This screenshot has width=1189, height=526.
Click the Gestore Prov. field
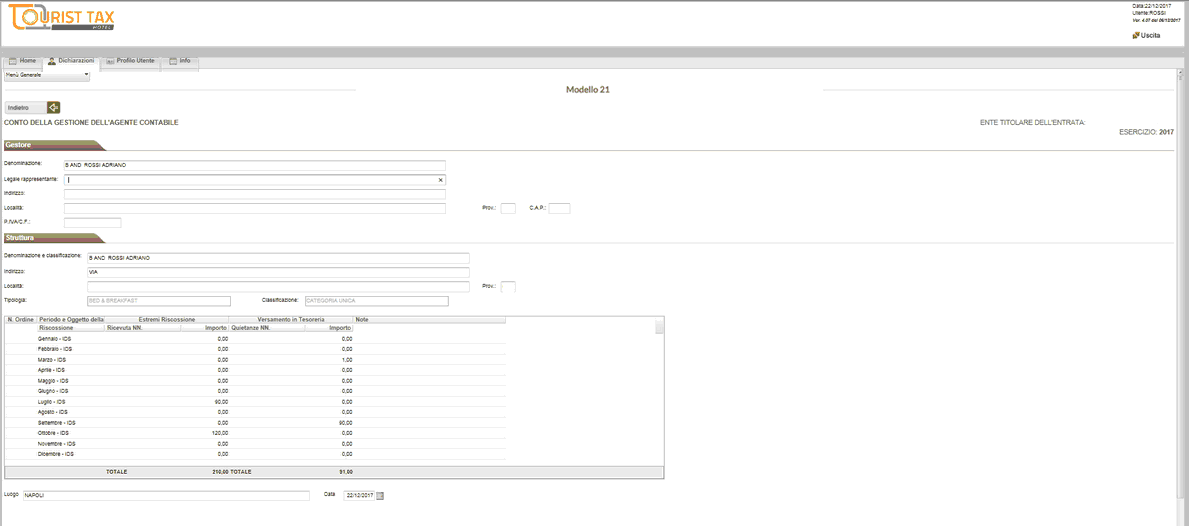pyautogui.click(x=508, y=208)
